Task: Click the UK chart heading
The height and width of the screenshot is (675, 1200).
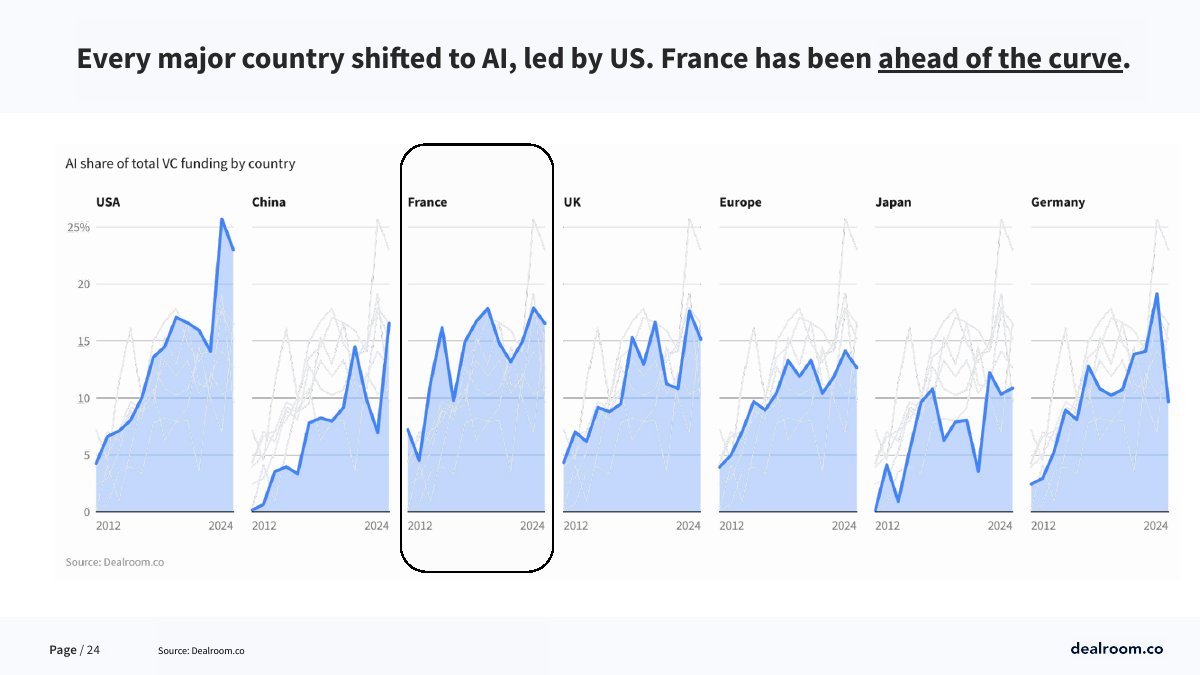Action: tap(572, 202)
